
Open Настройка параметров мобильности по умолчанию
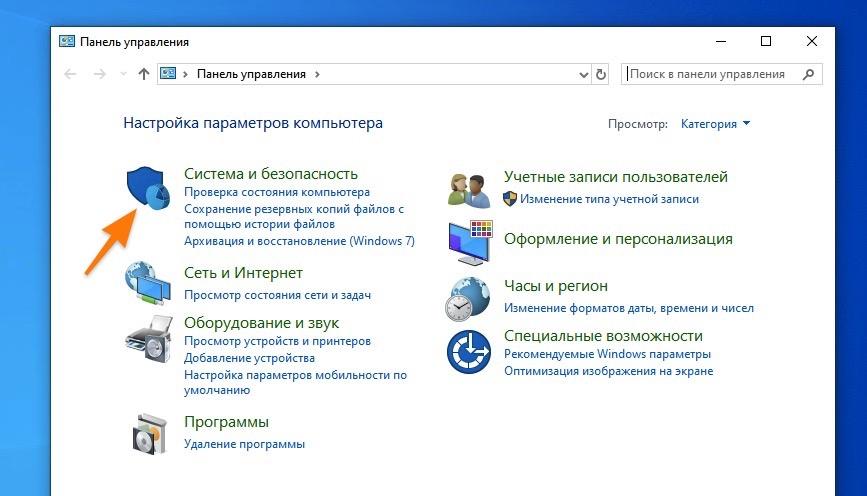coord(295,382)
